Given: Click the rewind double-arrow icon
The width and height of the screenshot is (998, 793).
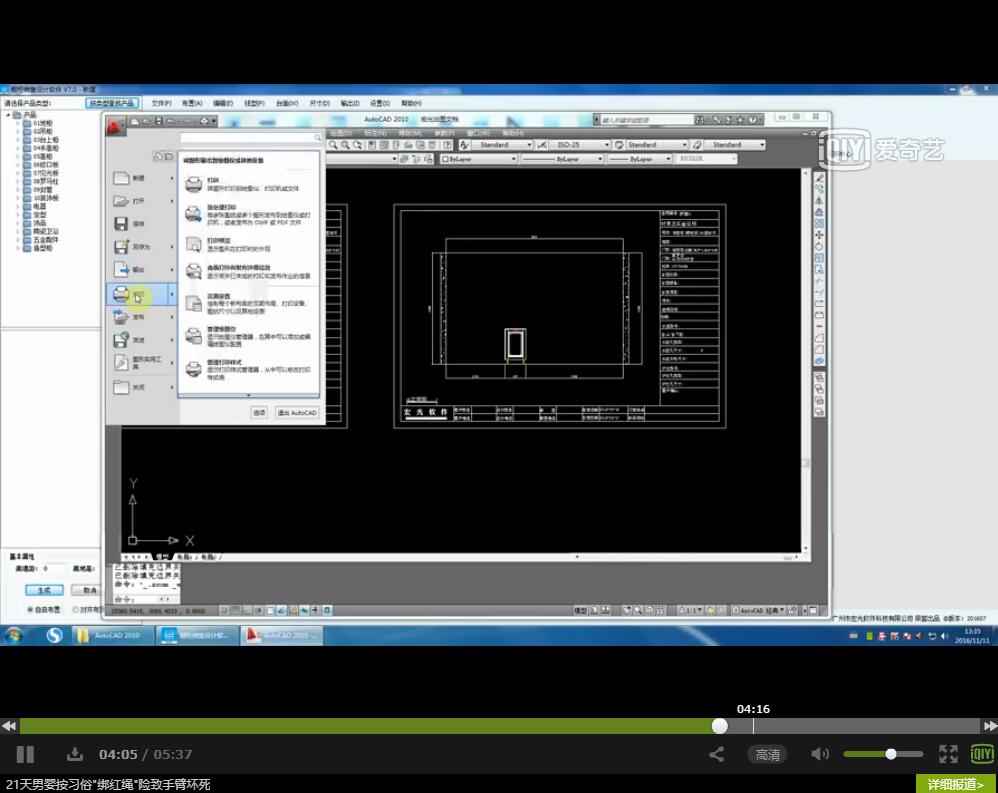Looking at the screenshot, I should 9,726.
